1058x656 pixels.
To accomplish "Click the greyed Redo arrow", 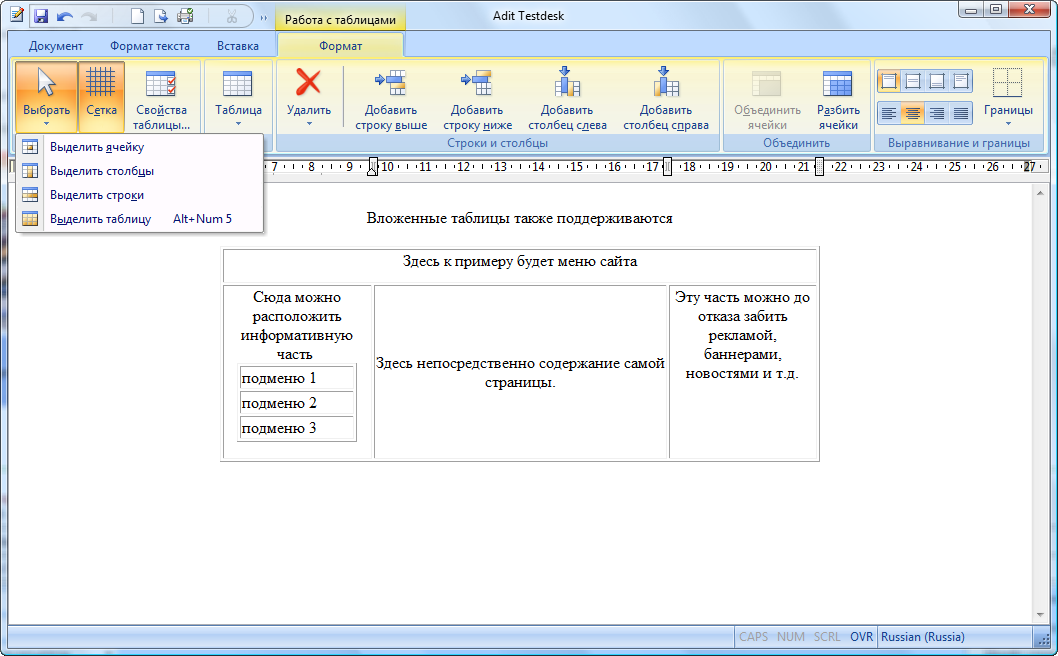I will click(89, 16).
